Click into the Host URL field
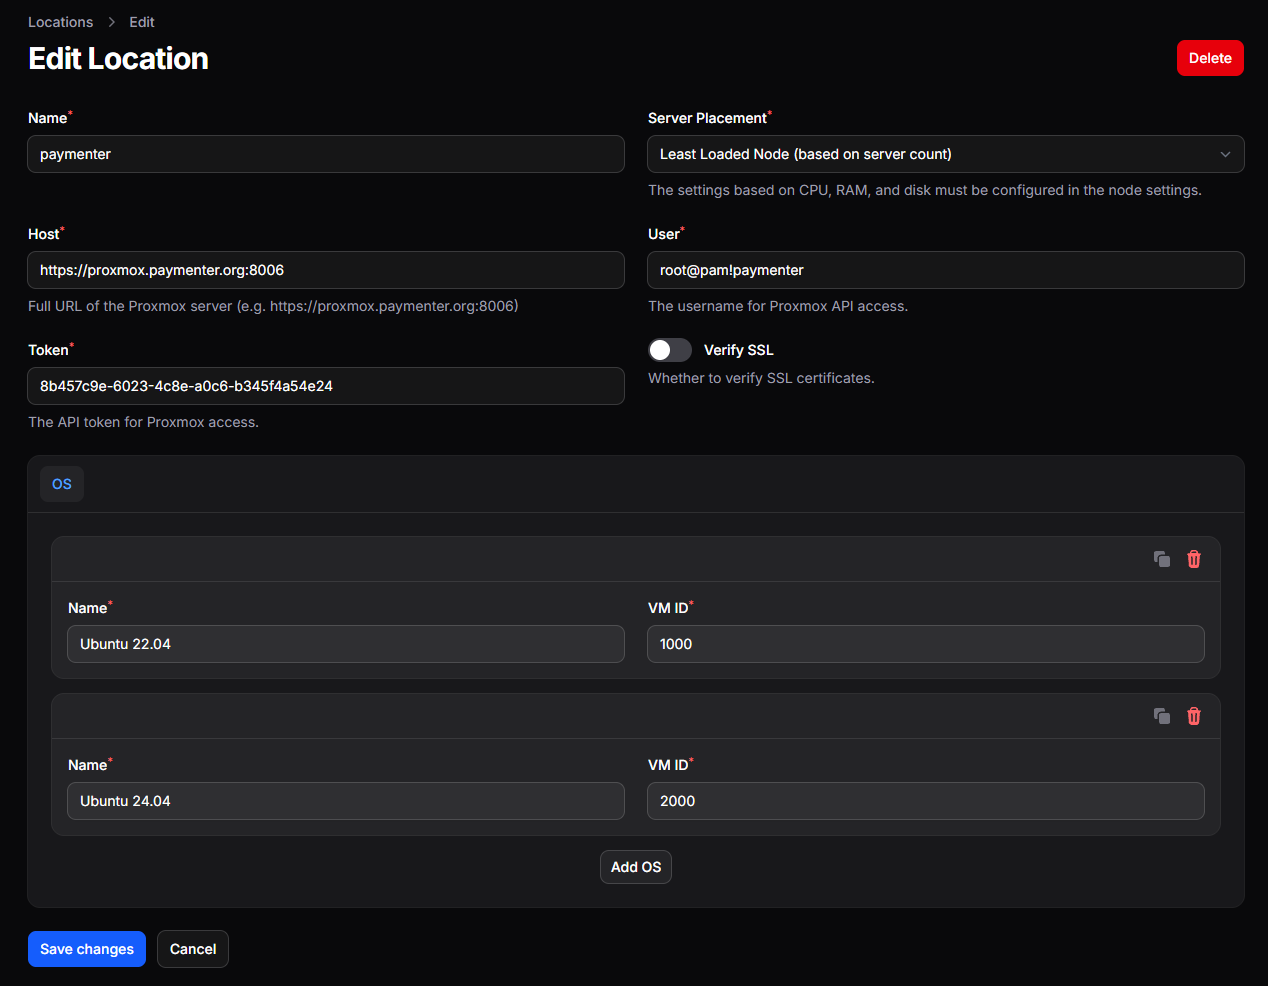 pyautogui.click(x=326, y=270)
